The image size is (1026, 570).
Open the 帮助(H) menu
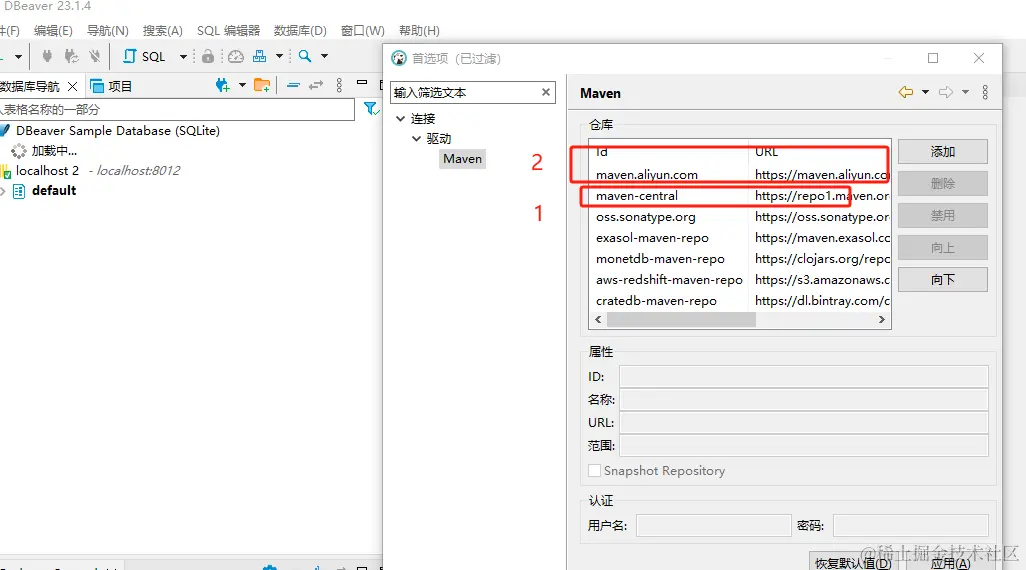419,31
